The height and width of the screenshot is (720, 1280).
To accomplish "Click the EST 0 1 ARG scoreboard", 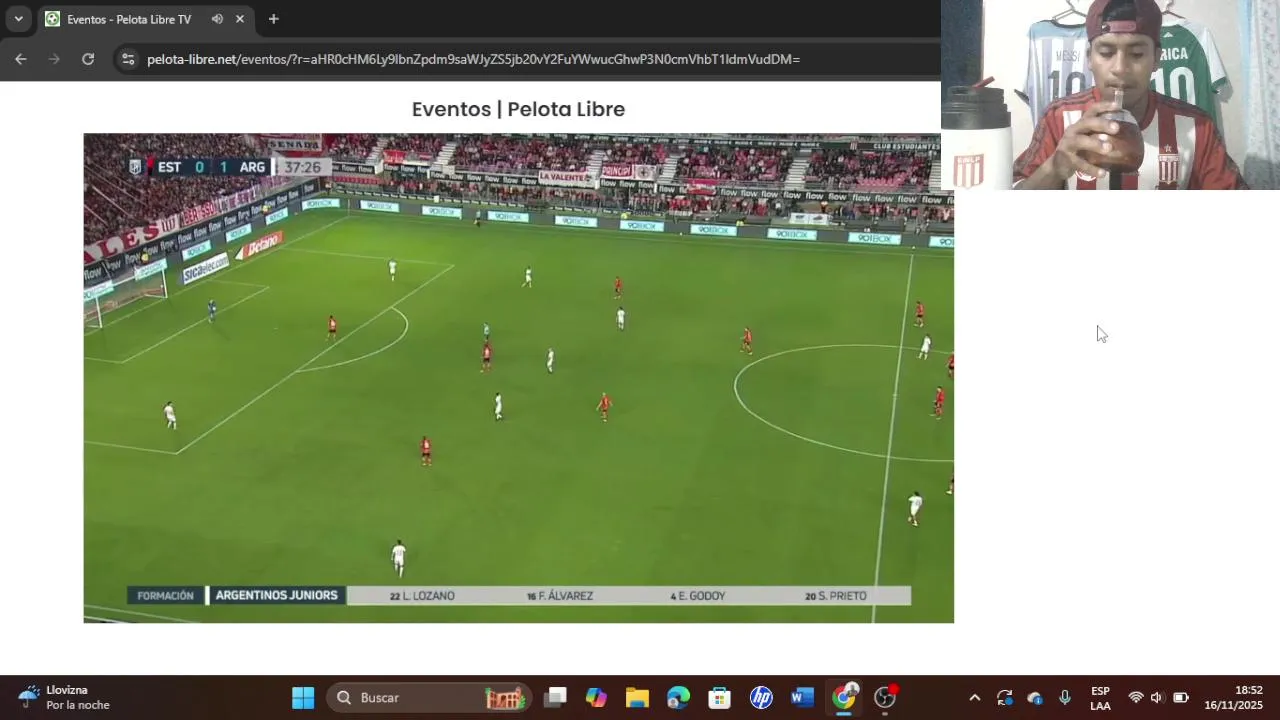I will (x=198, y=167).
